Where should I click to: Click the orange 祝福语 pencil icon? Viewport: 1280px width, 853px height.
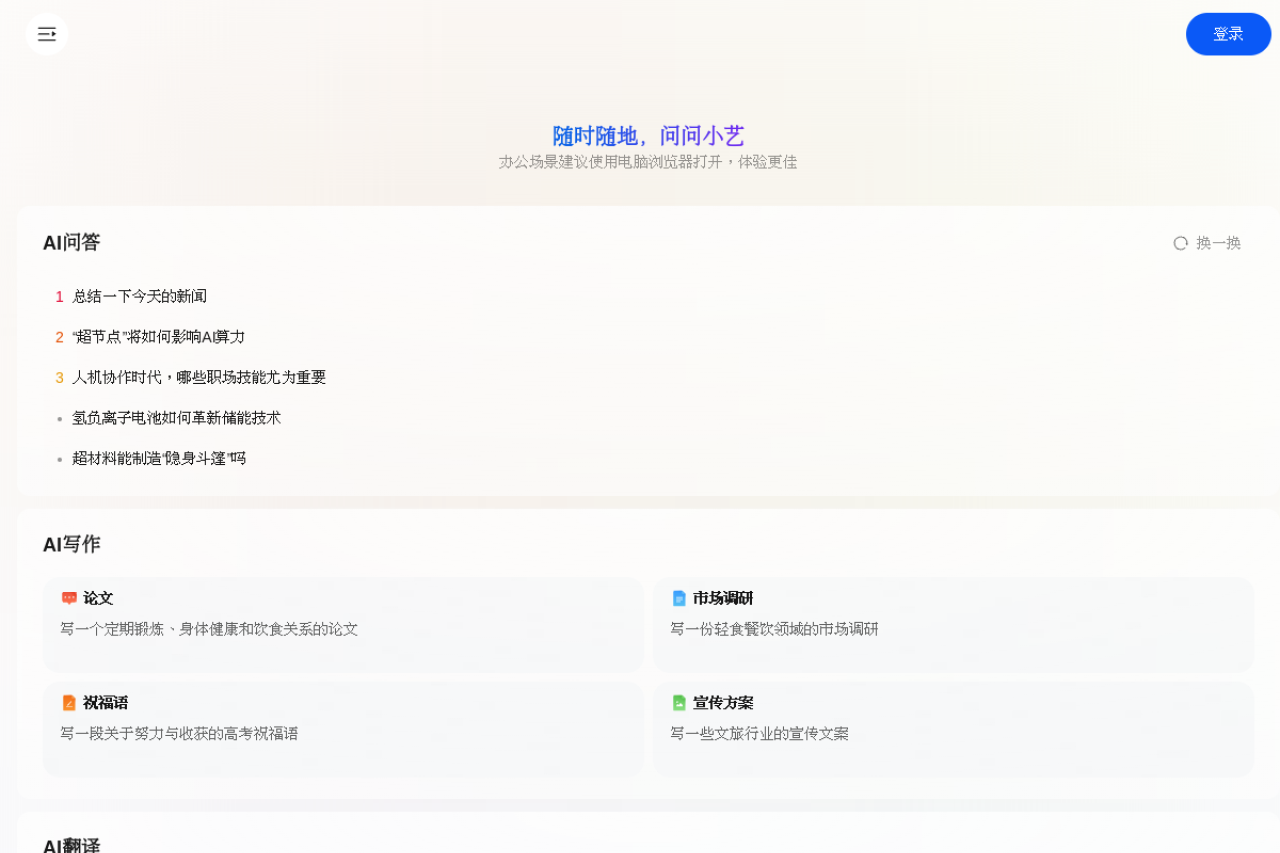click(69, 702)
